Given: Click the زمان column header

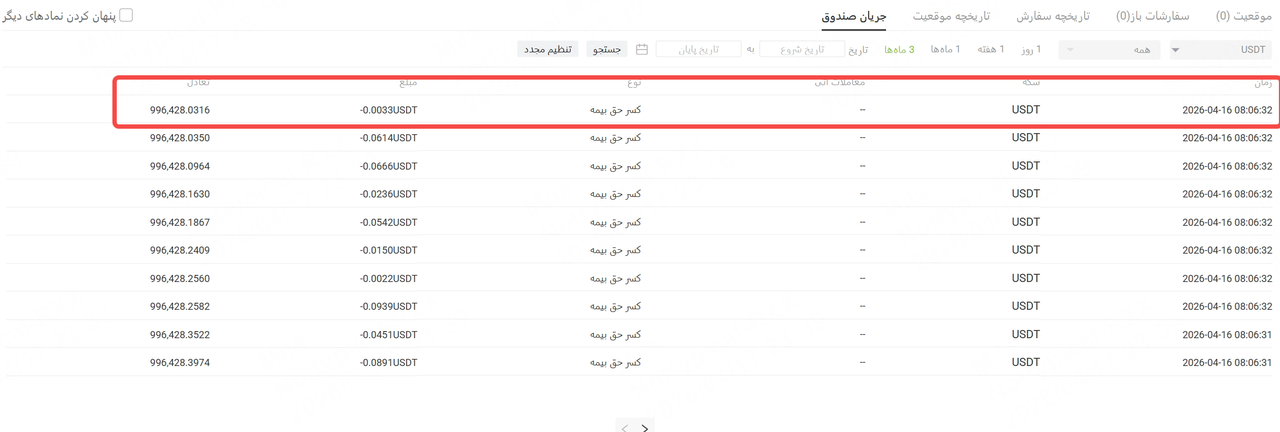Looking at the screenshot, I should (x=1263, y=83).
